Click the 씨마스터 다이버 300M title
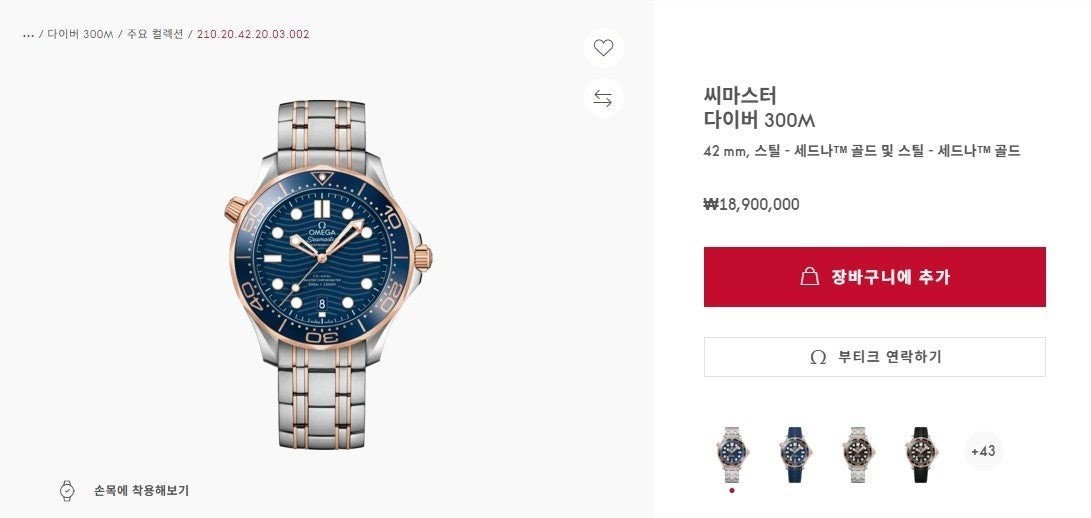1091x518 pixels. tap(759, 108)
